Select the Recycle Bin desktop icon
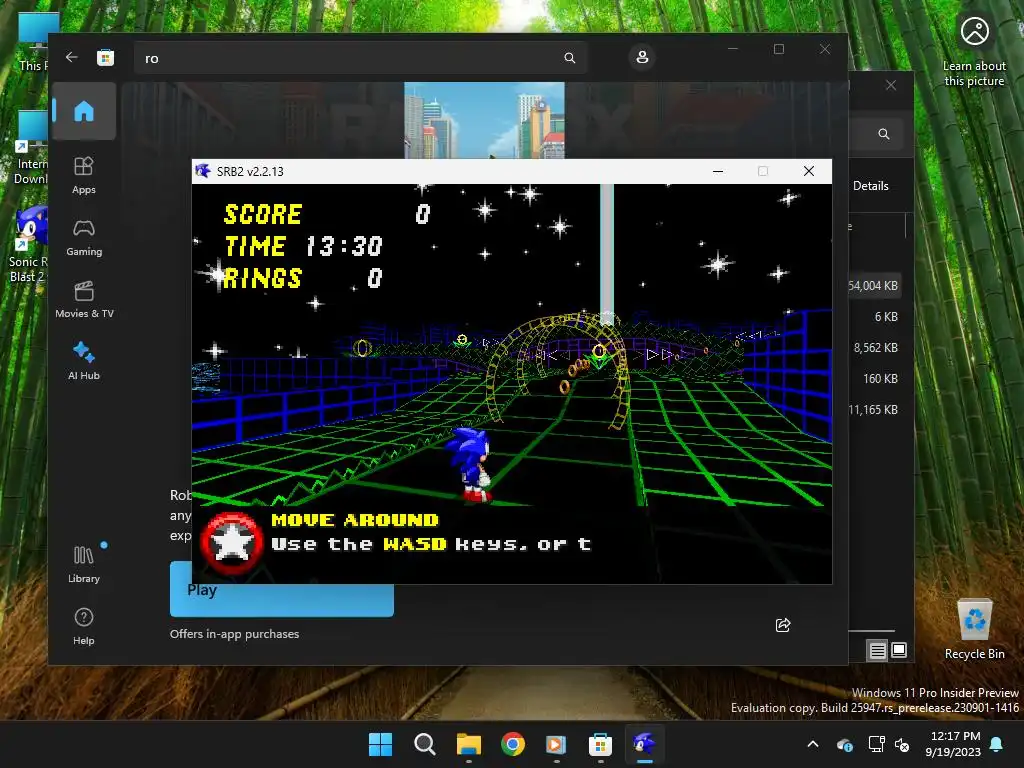This screenshot has height=768, width=1024. pos(974,630)
